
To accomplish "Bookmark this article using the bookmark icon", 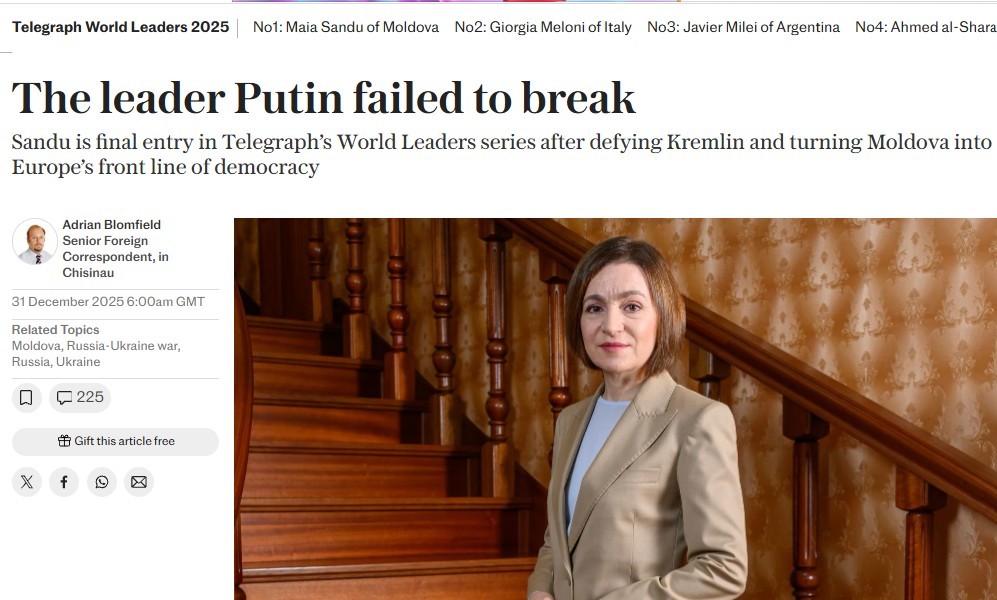I will tap(26, 397).
